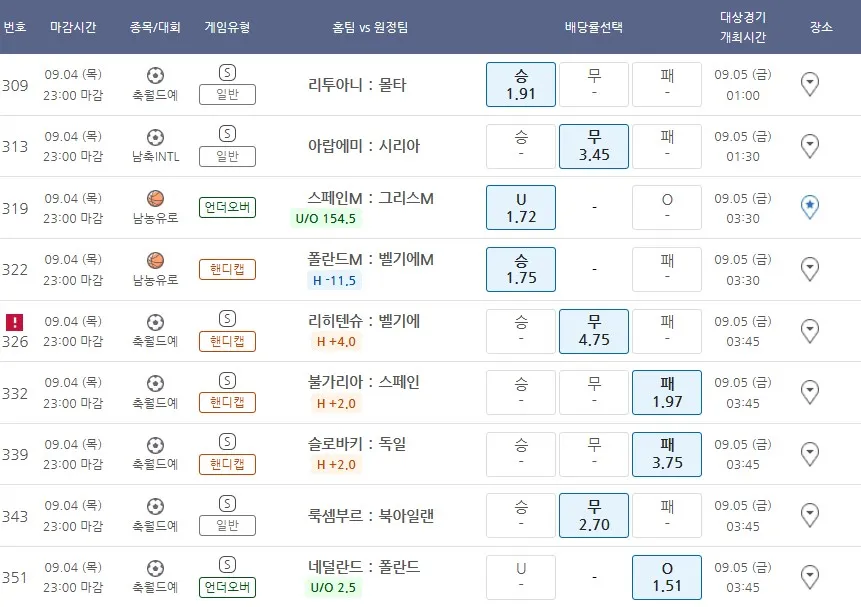Toggle draw odds 3.45 for match 313
This screenshot has width=861, height=607.
[x=594, y=146]
